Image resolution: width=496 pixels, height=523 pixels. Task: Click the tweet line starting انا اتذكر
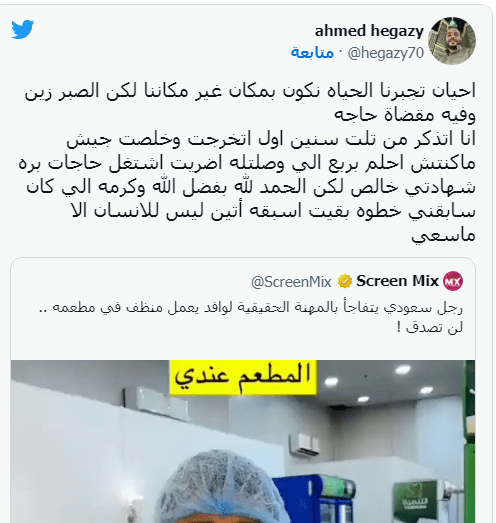click(271, 139)
